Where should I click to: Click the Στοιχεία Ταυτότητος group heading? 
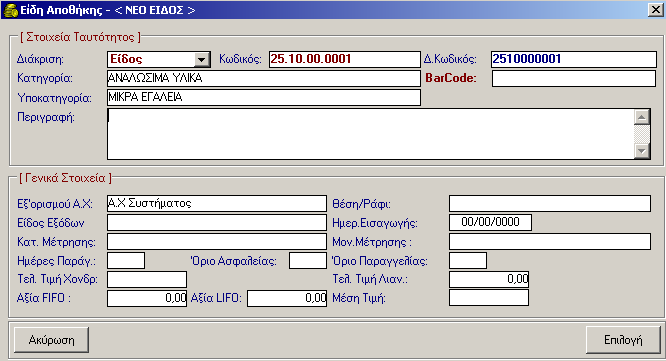(80, 37)
